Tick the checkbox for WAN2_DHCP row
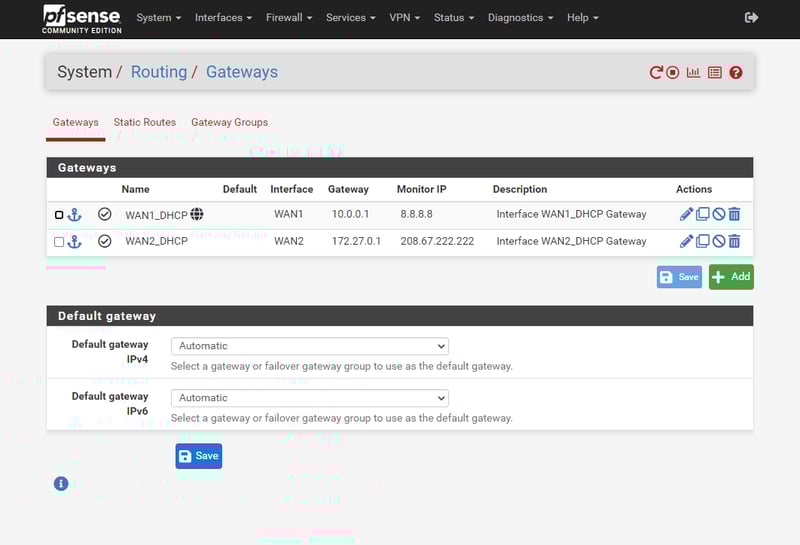 (x=59, y=242)
